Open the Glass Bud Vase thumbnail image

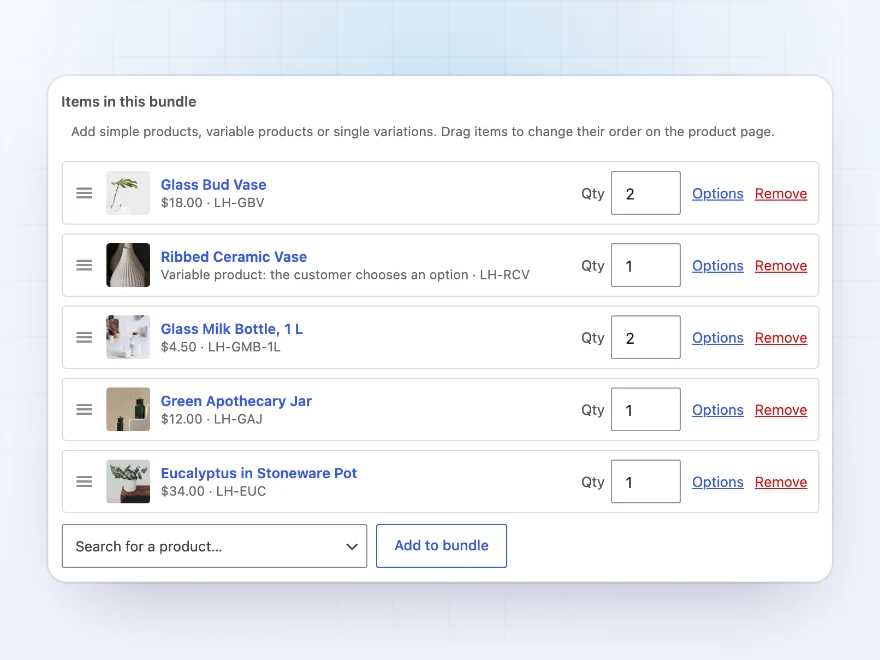click(128, 193)
